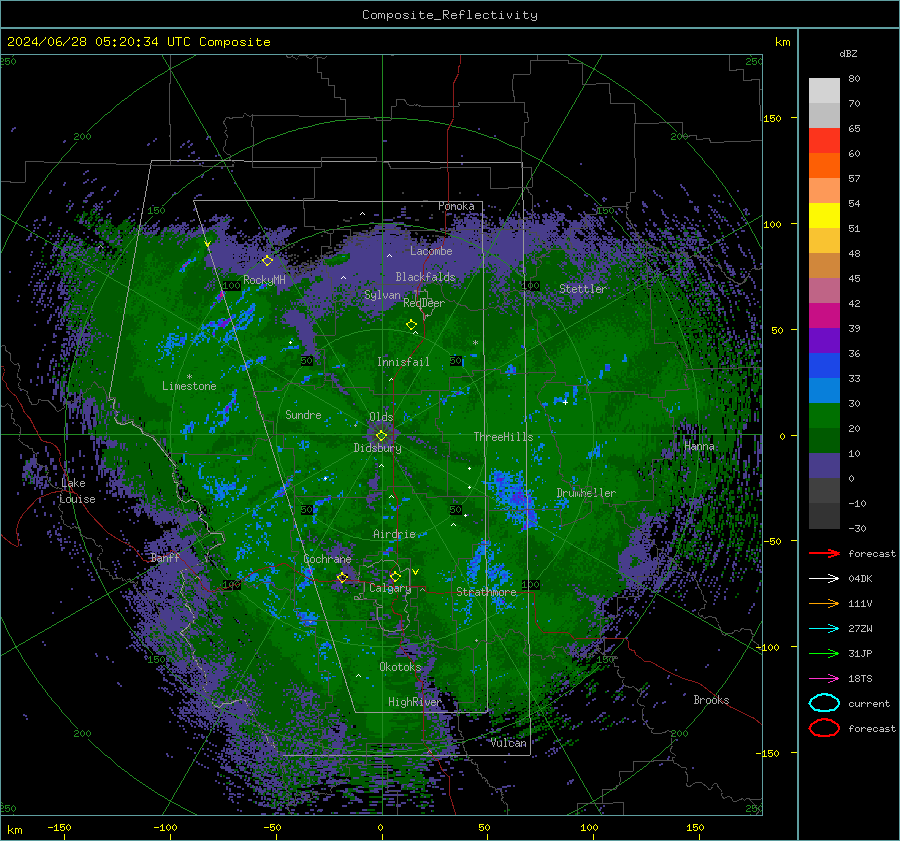Click the current legend label
The image size is (900, 841).
coord(869,704)
